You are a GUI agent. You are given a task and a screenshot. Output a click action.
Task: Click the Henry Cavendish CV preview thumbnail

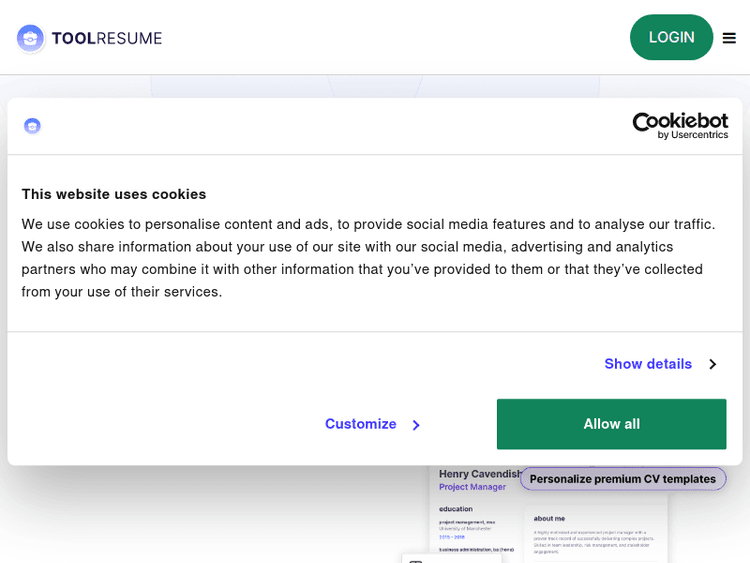tap(548, 514)
